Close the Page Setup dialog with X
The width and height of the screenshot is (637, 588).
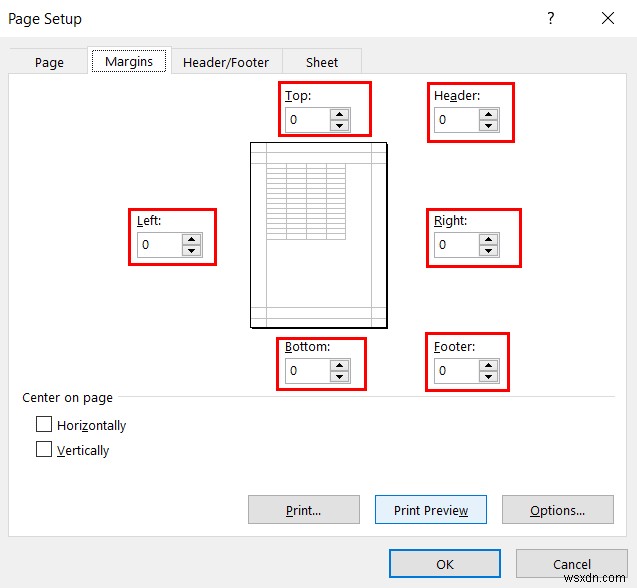pos(608,18)
